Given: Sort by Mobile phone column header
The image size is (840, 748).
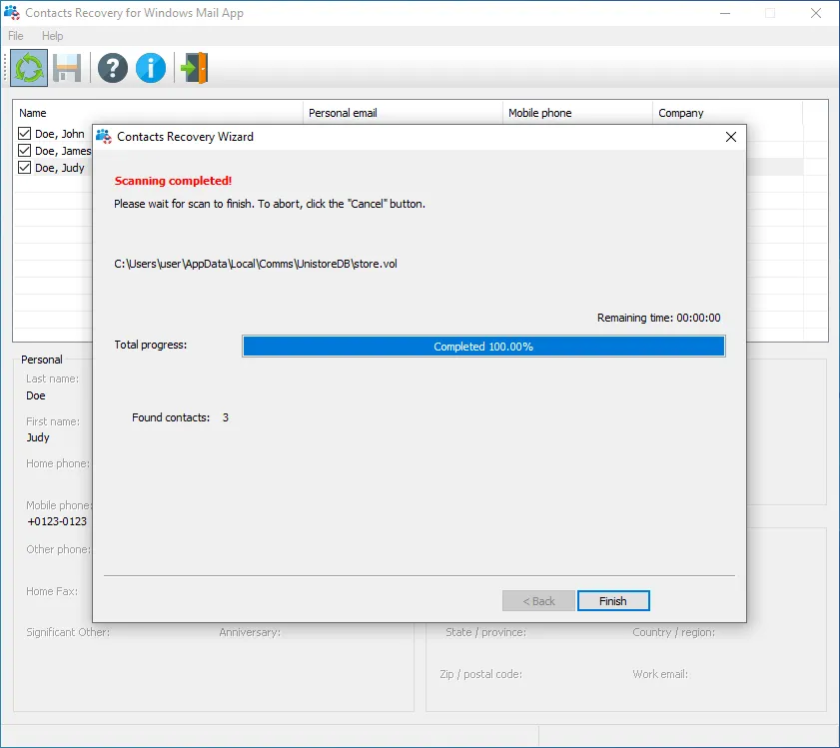Looking at the screenshot, I should pos(578,113).
